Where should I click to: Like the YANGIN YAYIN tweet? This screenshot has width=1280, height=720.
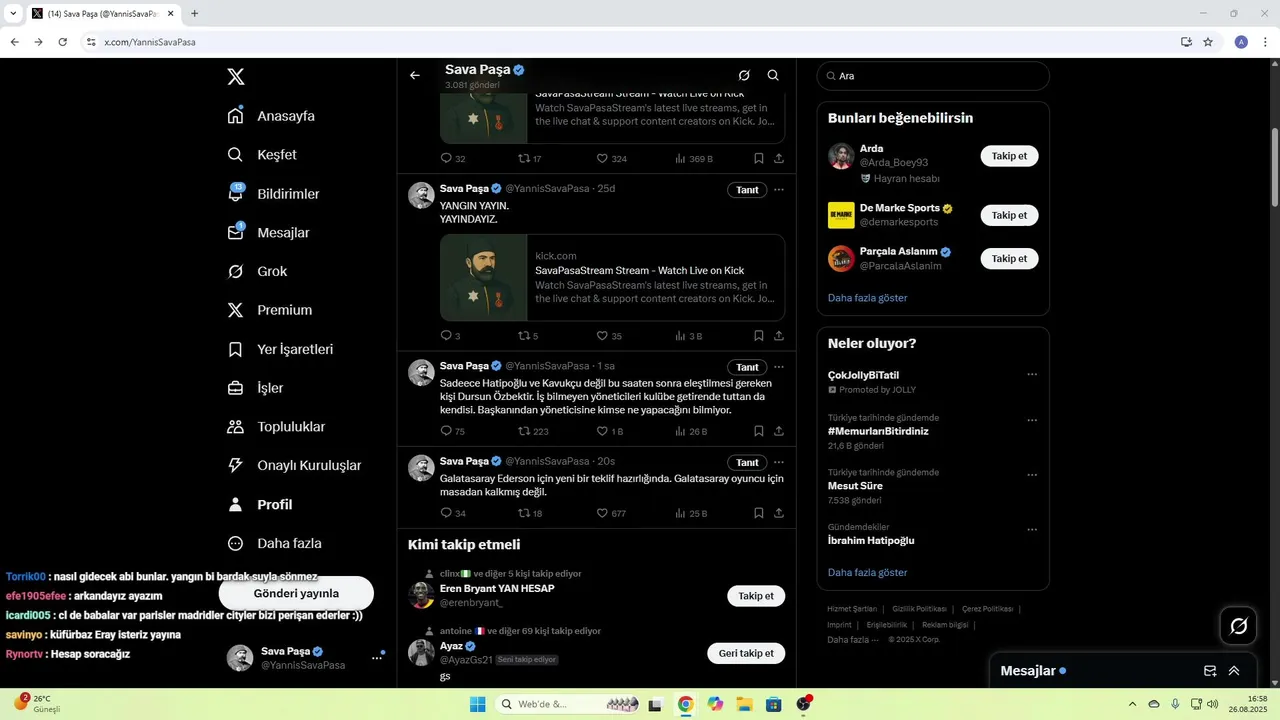click(x=602, y=336)
